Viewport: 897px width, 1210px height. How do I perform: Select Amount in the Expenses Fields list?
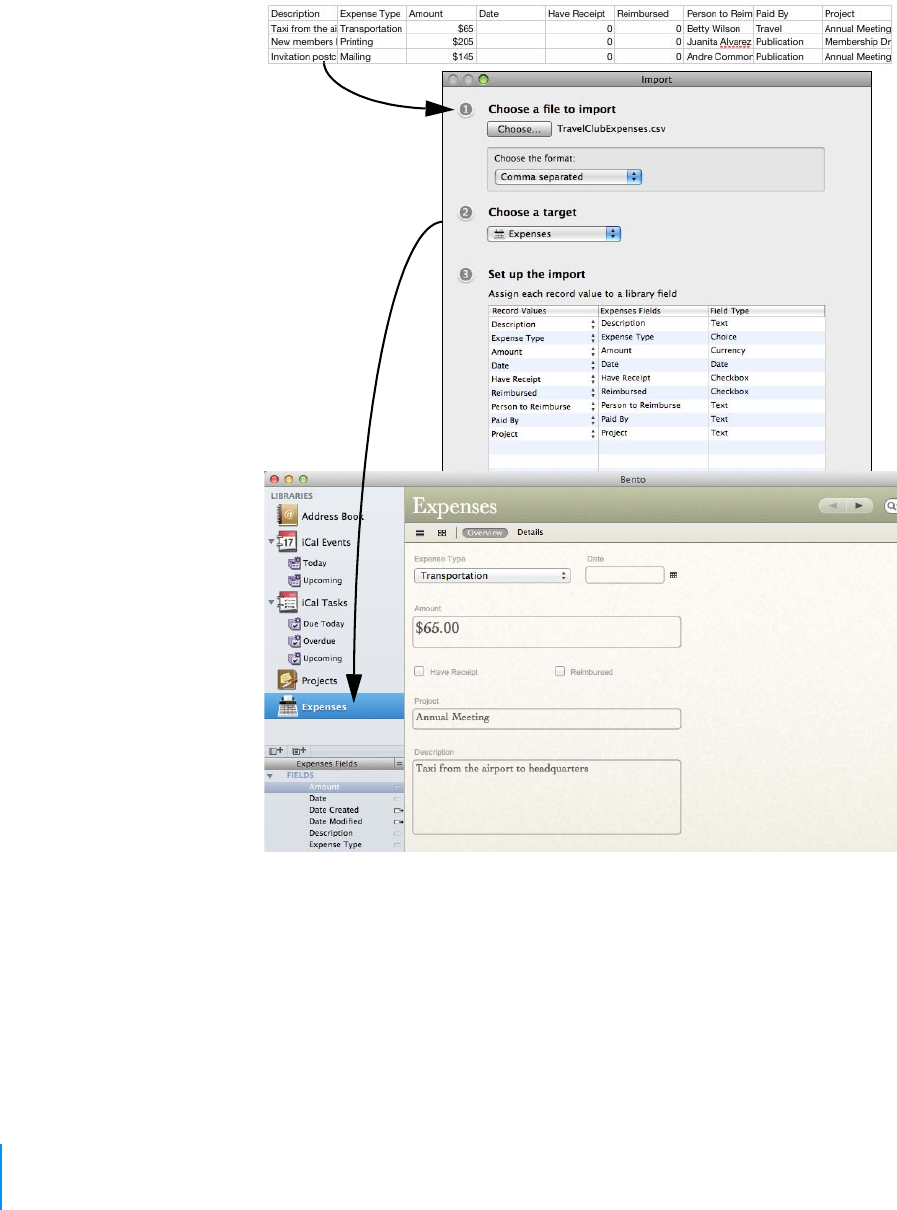click(x=334, y=787)
